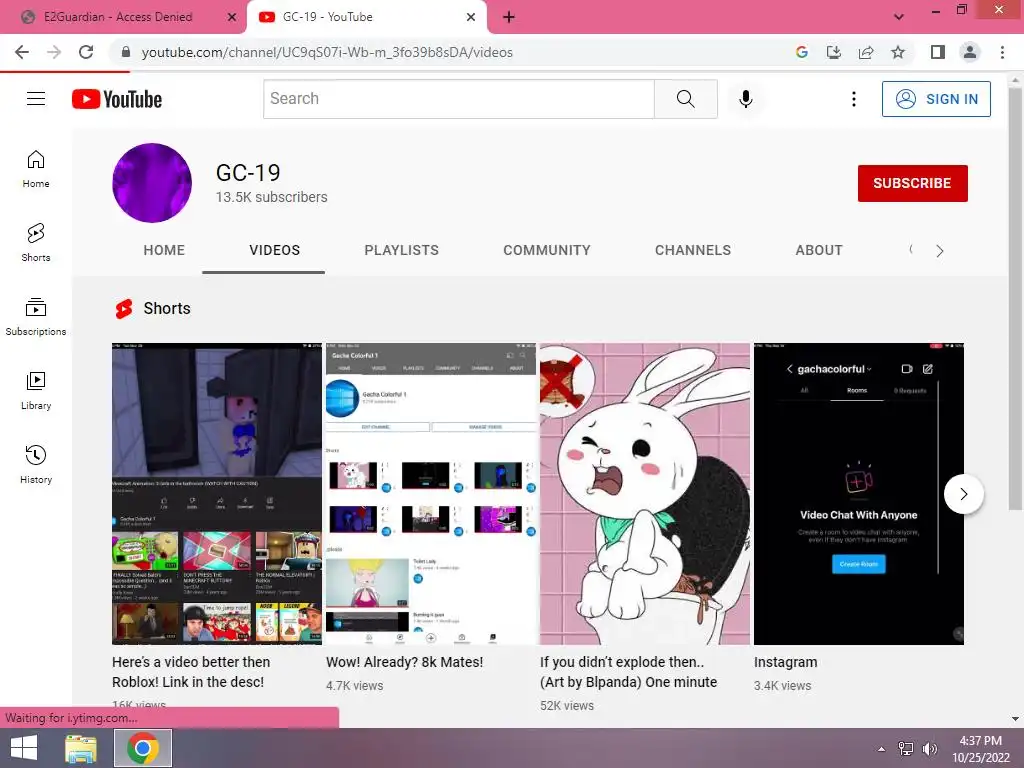Click the "13.5K subscribers" text
The image size is (1024, 768).
tap(272, 197)
